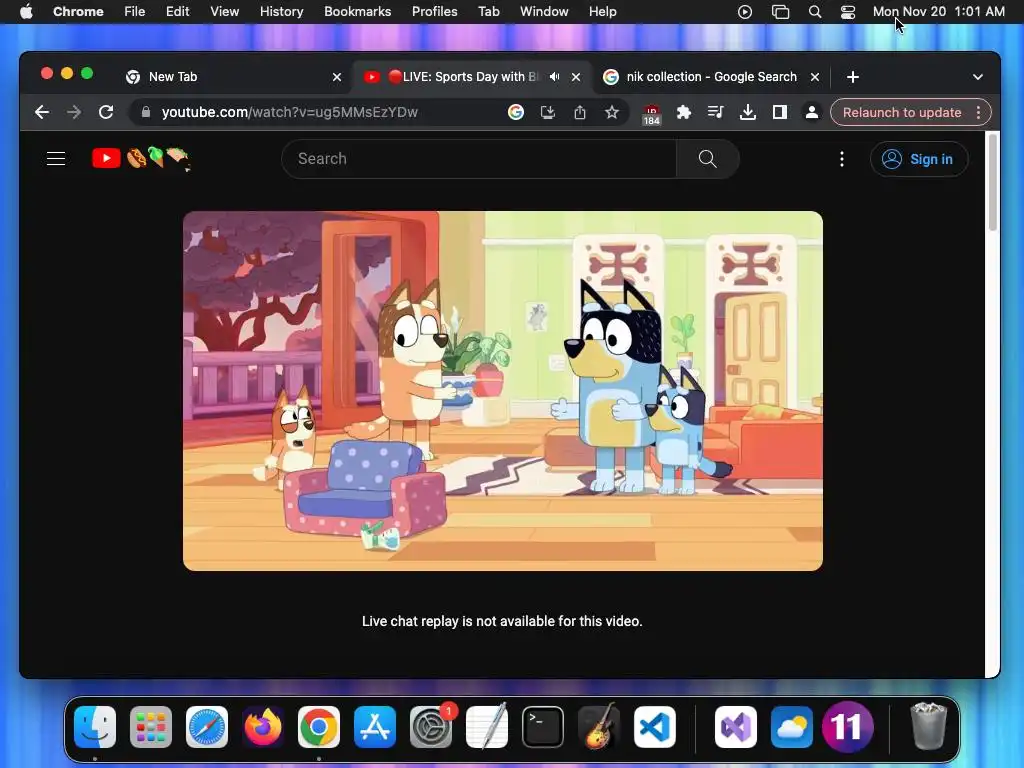Launch GarageBand from the Dock
This screenshot has width=1024, height=768.
coord(599,727)
